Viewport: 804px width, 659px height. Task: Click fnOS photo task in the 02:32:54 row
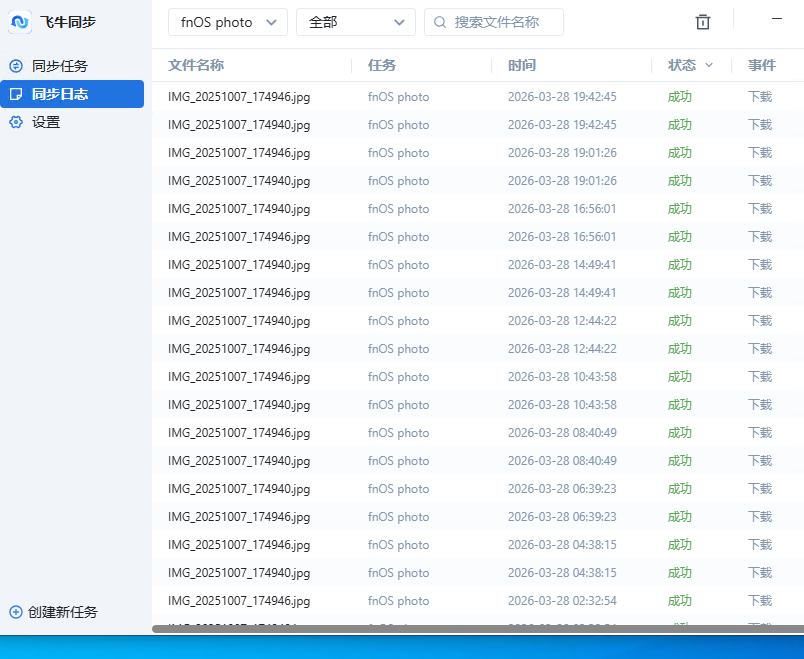click(x=398, y=601)
